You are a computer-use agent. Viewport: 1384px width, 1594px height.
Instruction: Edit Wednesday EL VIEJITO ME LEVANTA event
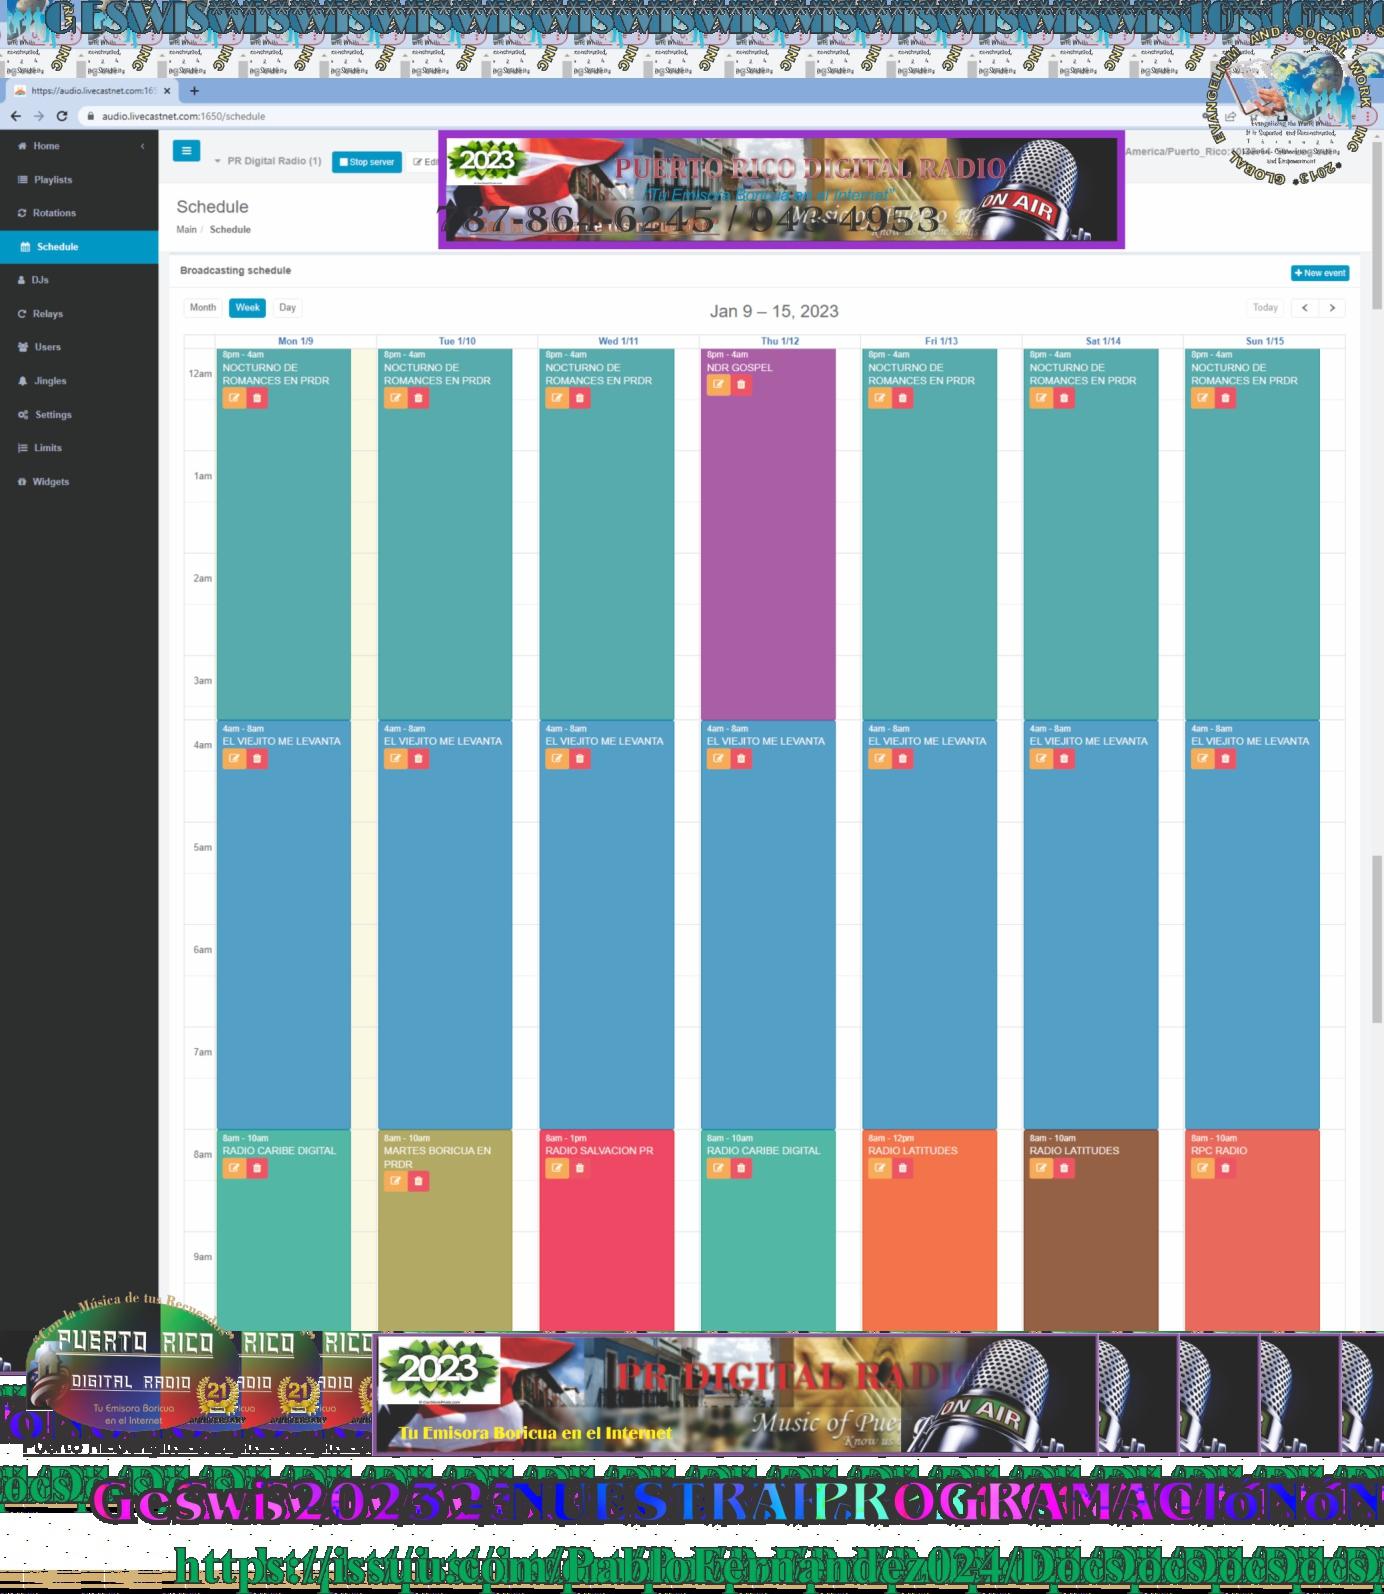(557, 759)
